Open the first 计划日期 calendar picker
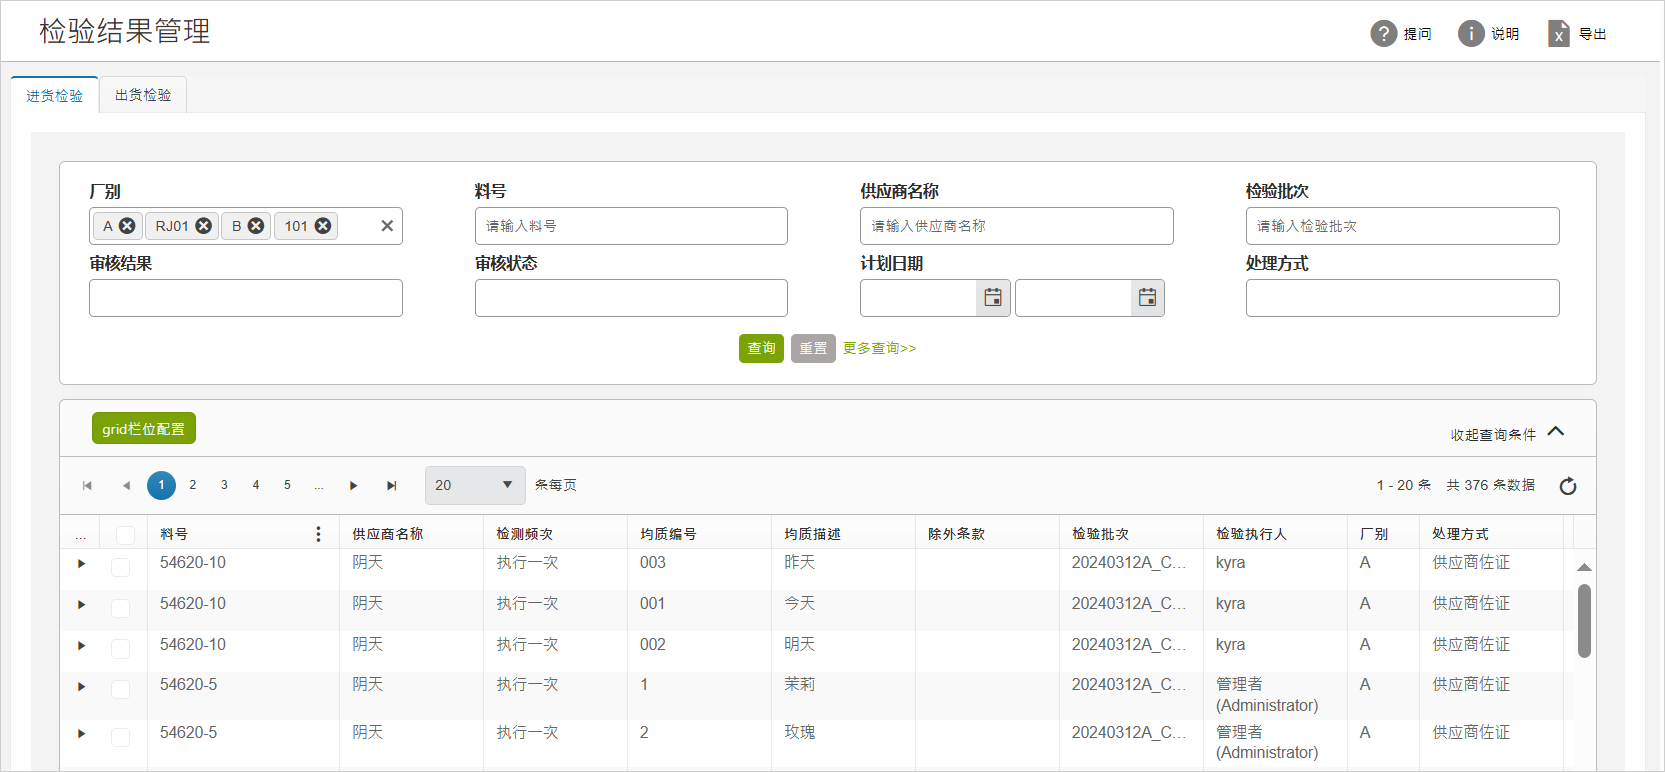 (x=993, y=298)
